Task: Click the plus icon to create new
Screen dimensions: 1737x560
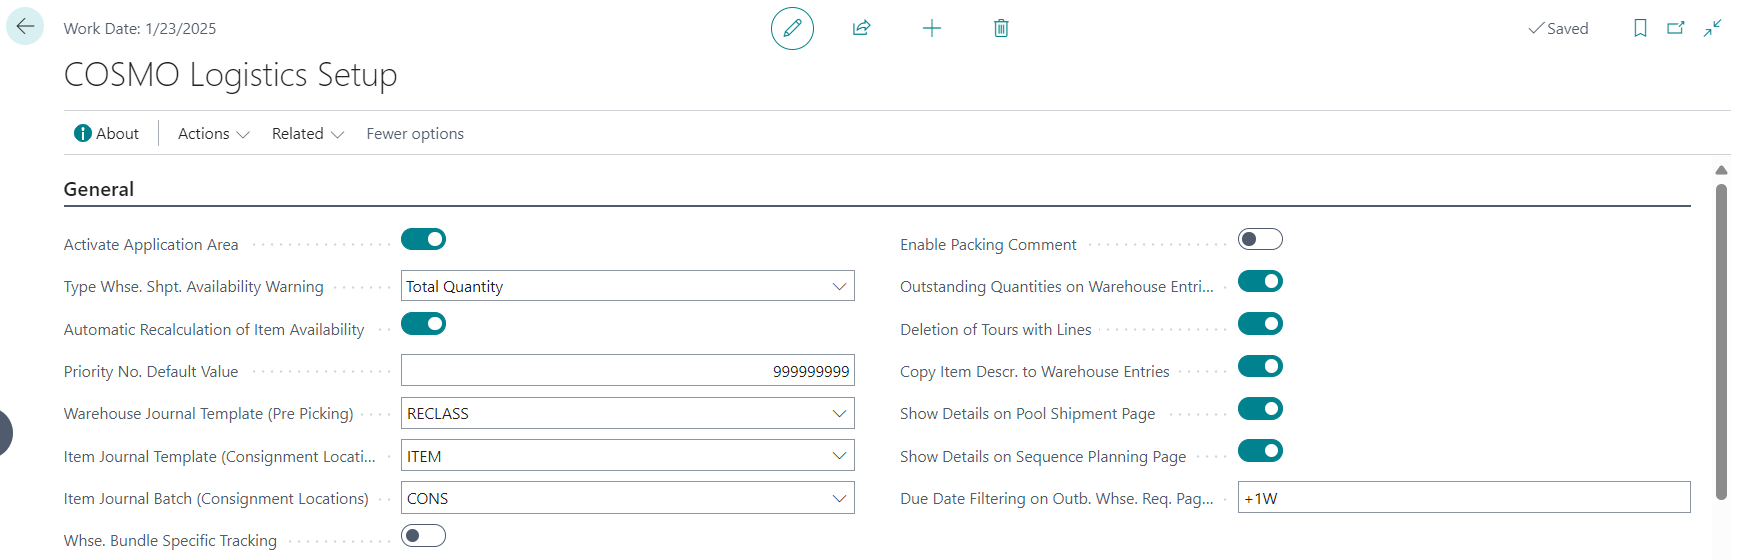Action: tap(931, 28)
